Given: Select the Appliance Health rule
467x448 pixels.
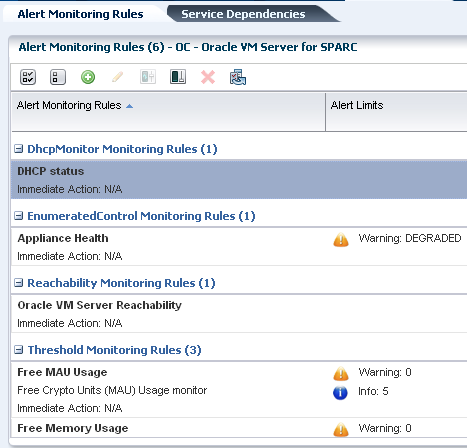Looking at the screenshot, I should pyautogui.click(x=63, y=238).
